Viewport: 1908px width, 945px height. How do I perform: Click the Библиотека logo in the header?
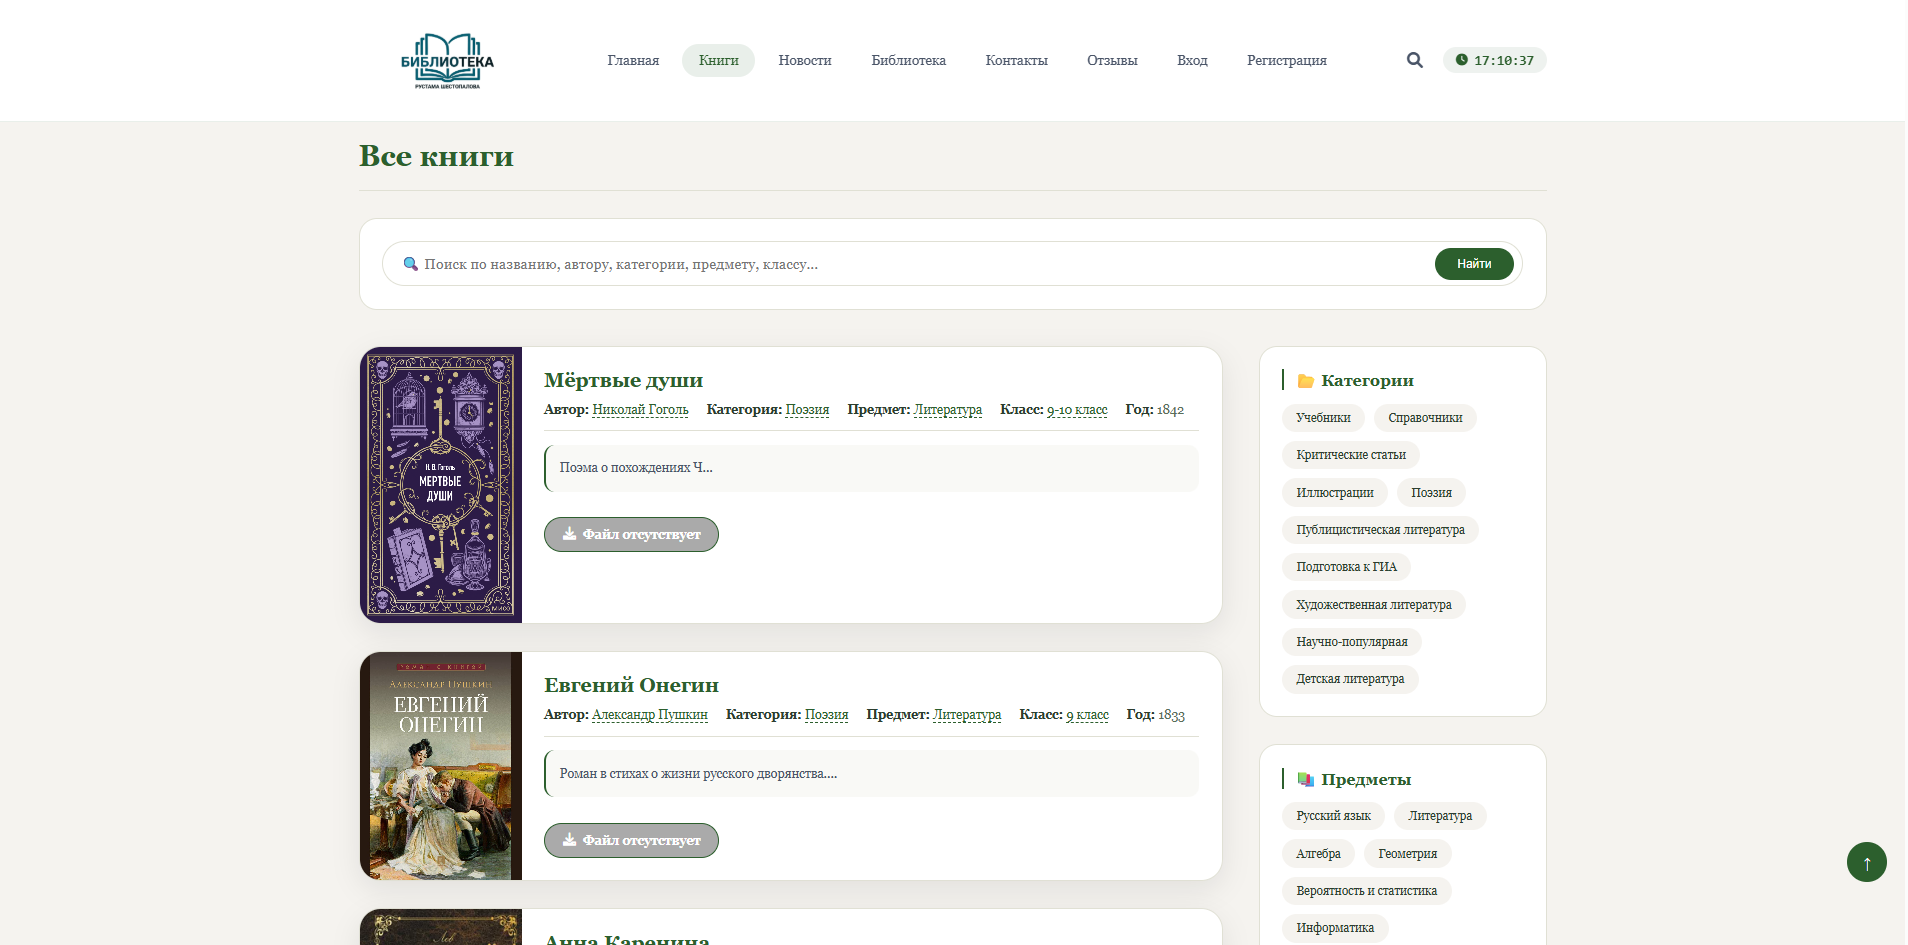447,61
